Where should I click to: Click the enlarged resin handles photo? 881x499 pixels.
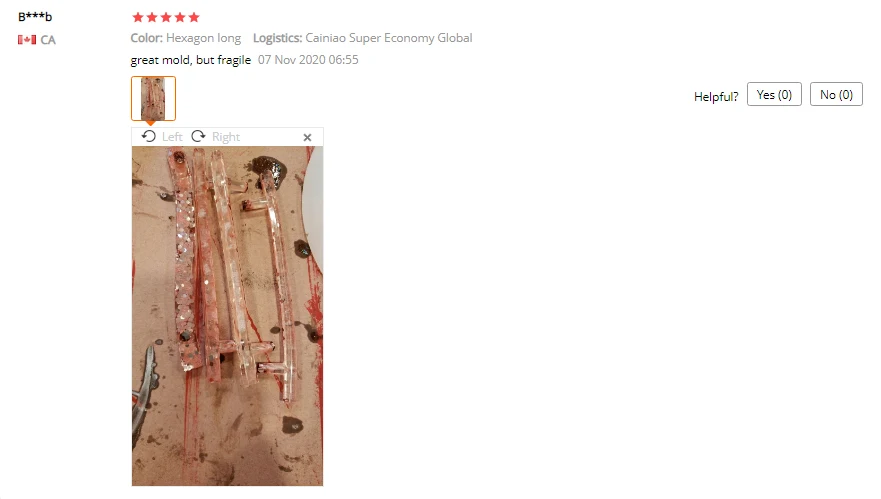228,316
